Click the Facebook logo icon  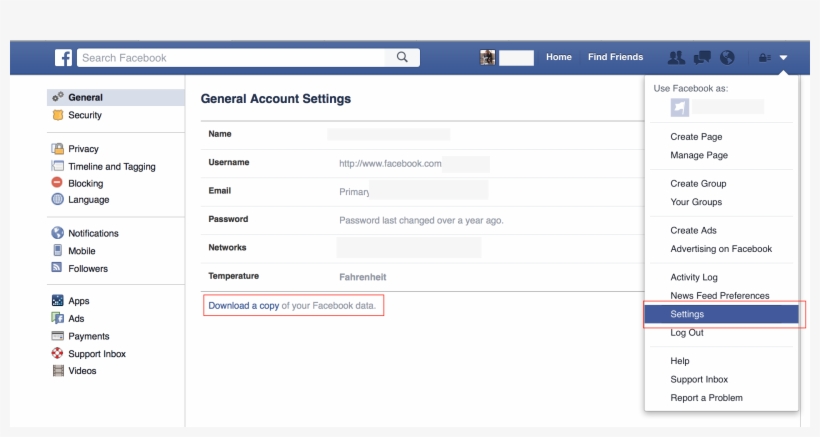63,58
